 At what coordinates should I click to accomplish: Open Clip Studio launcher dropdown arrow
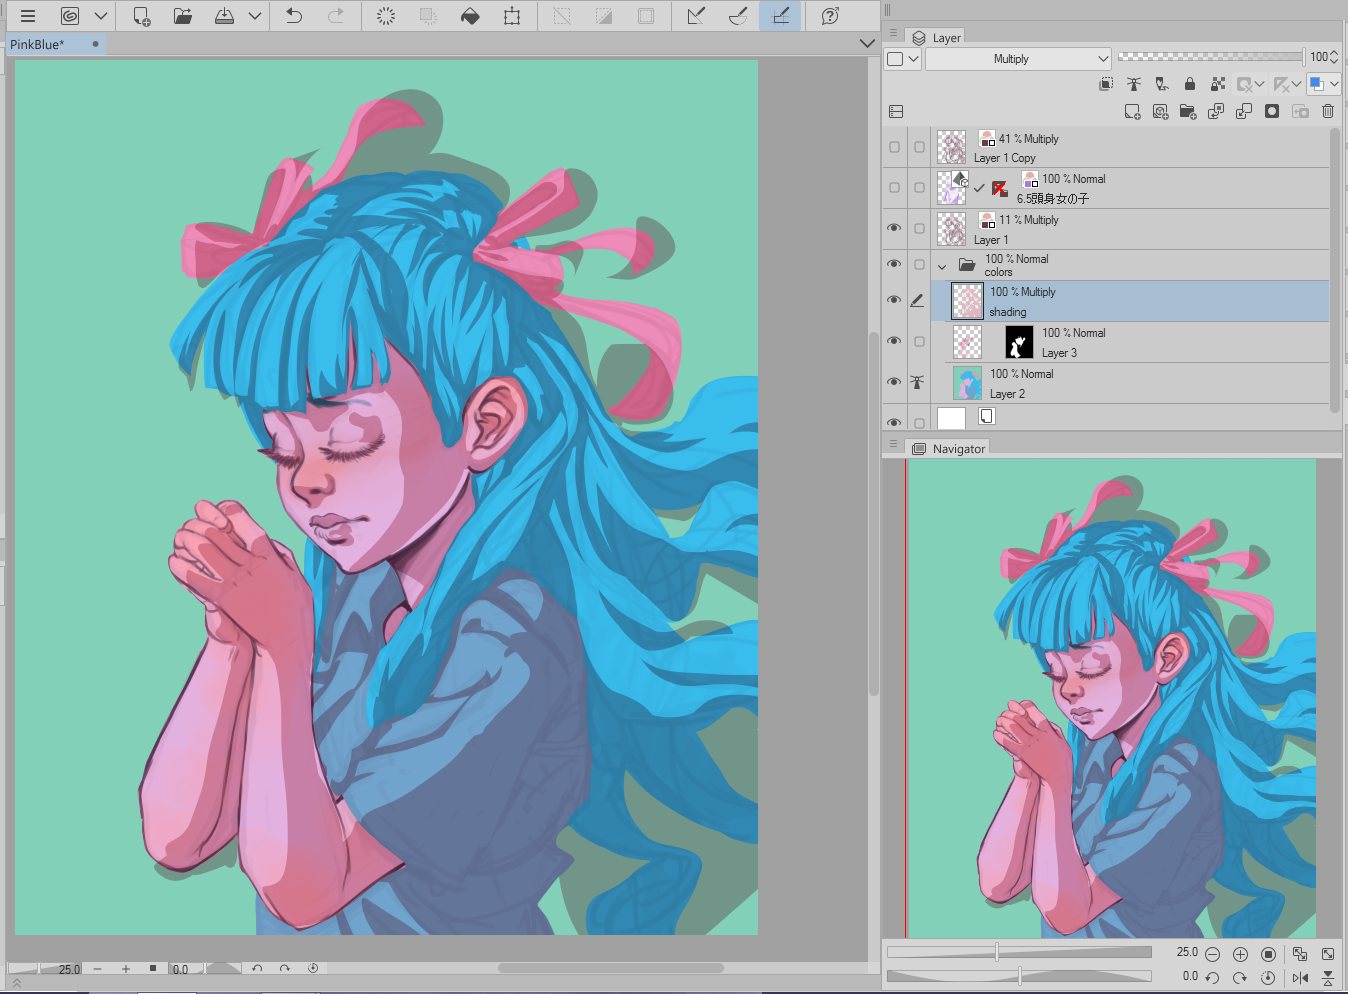tap(101, 16)
